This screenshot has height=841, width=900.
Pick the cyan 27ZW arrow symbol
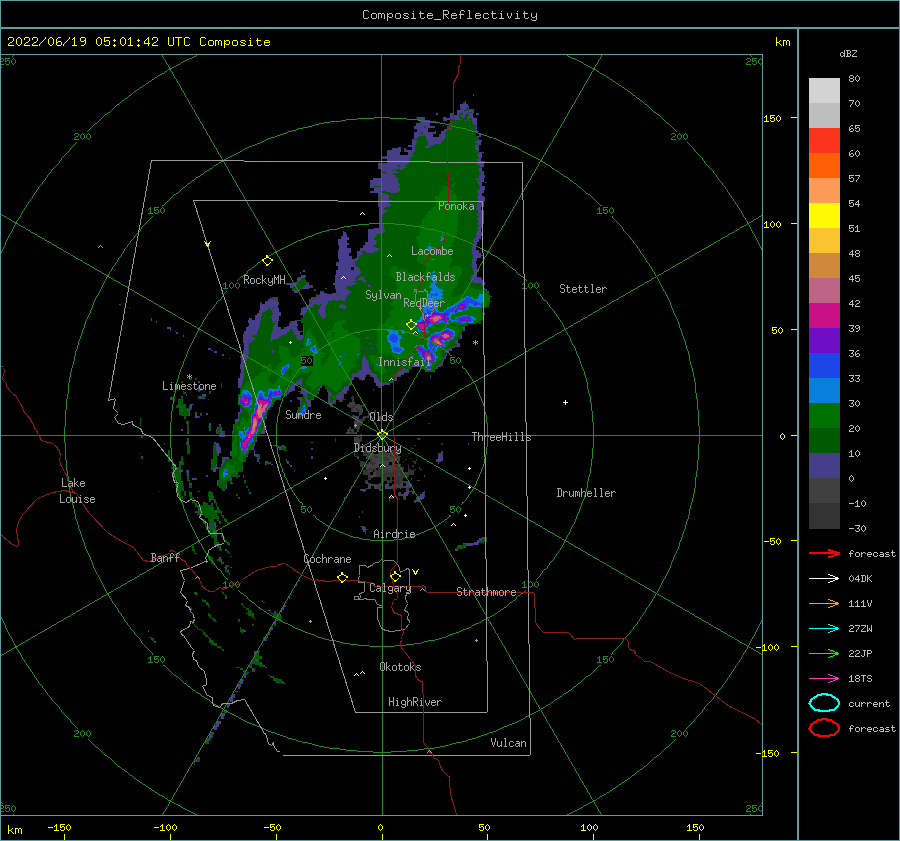click(824, 629)
